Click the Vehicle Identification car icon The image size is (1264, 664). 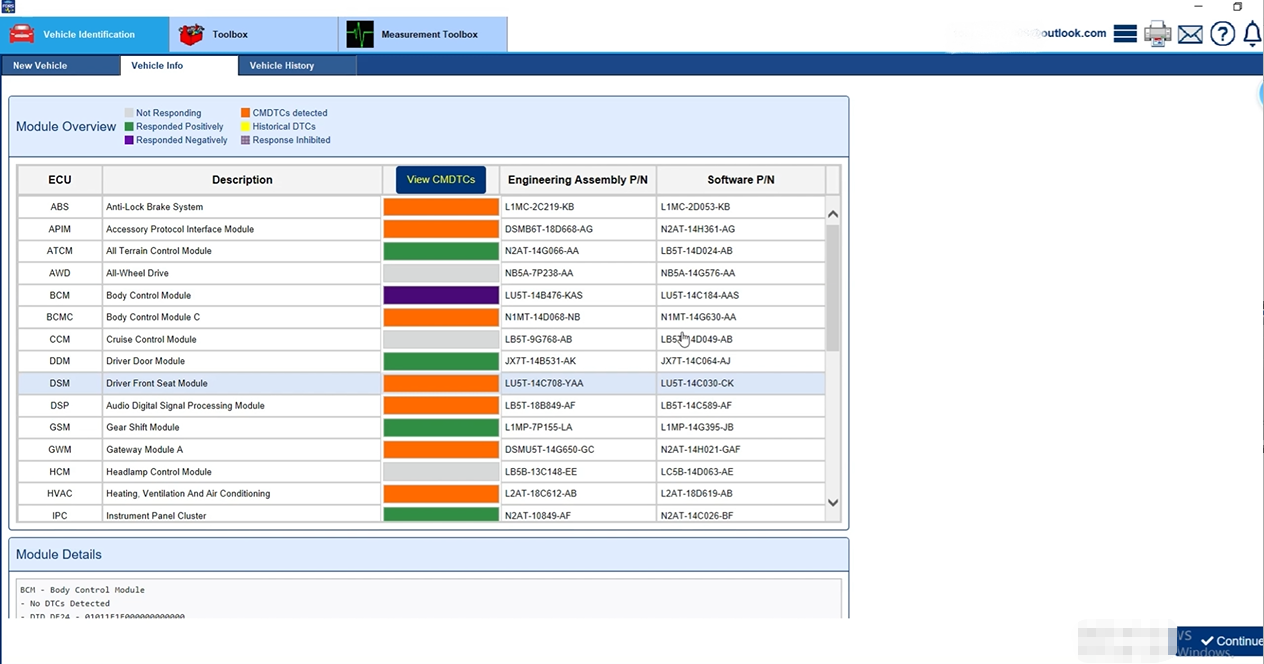(x=22, y=34)
